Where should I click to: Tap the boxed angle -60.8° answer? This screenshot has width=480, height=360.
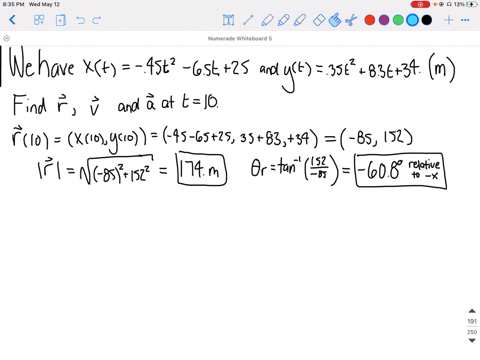tap(401, 171)
